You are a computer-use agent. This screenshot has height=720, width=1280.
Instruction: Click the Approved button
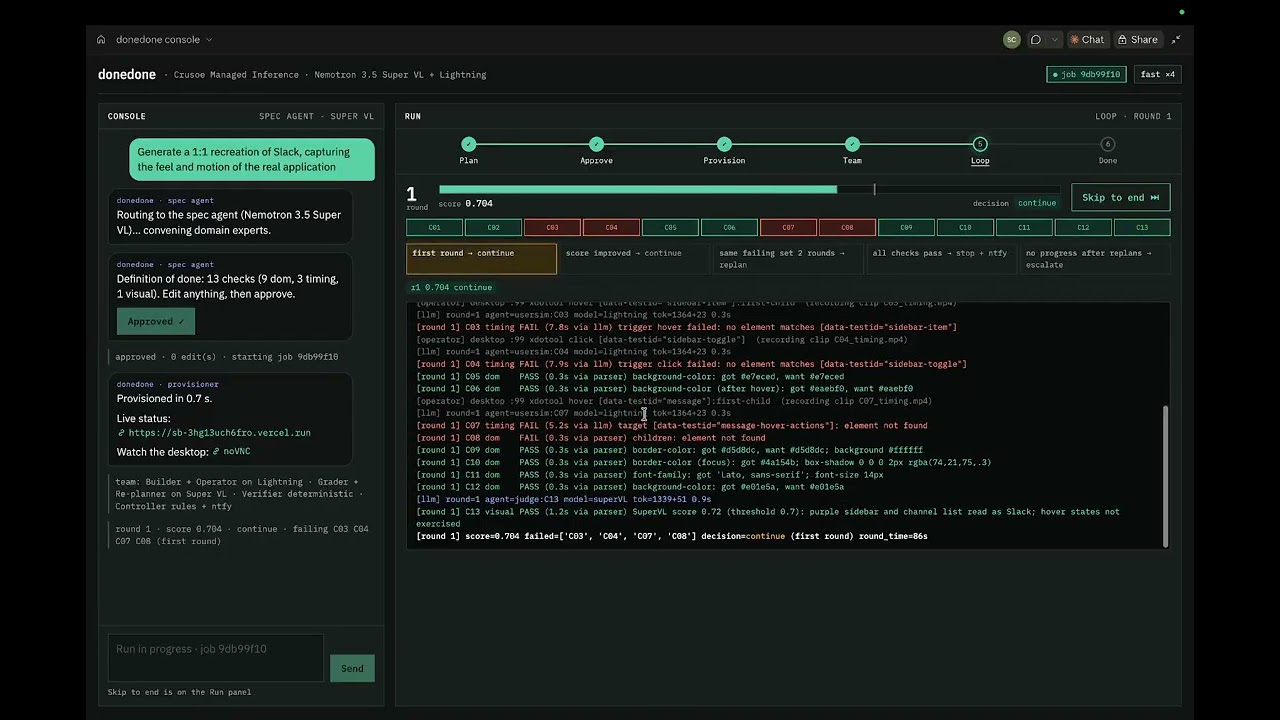pyautogui.click(x=155, y=321)
